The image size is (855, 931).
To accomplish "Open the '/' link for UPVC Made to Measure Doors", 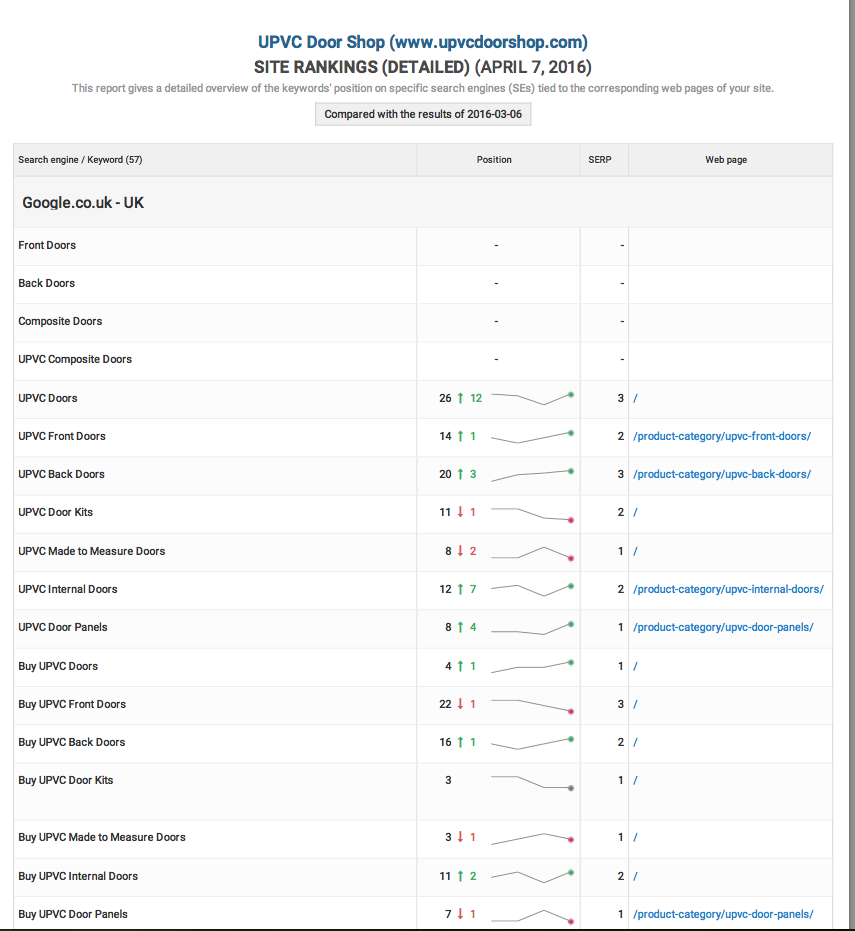I will [x=635, y=552].
